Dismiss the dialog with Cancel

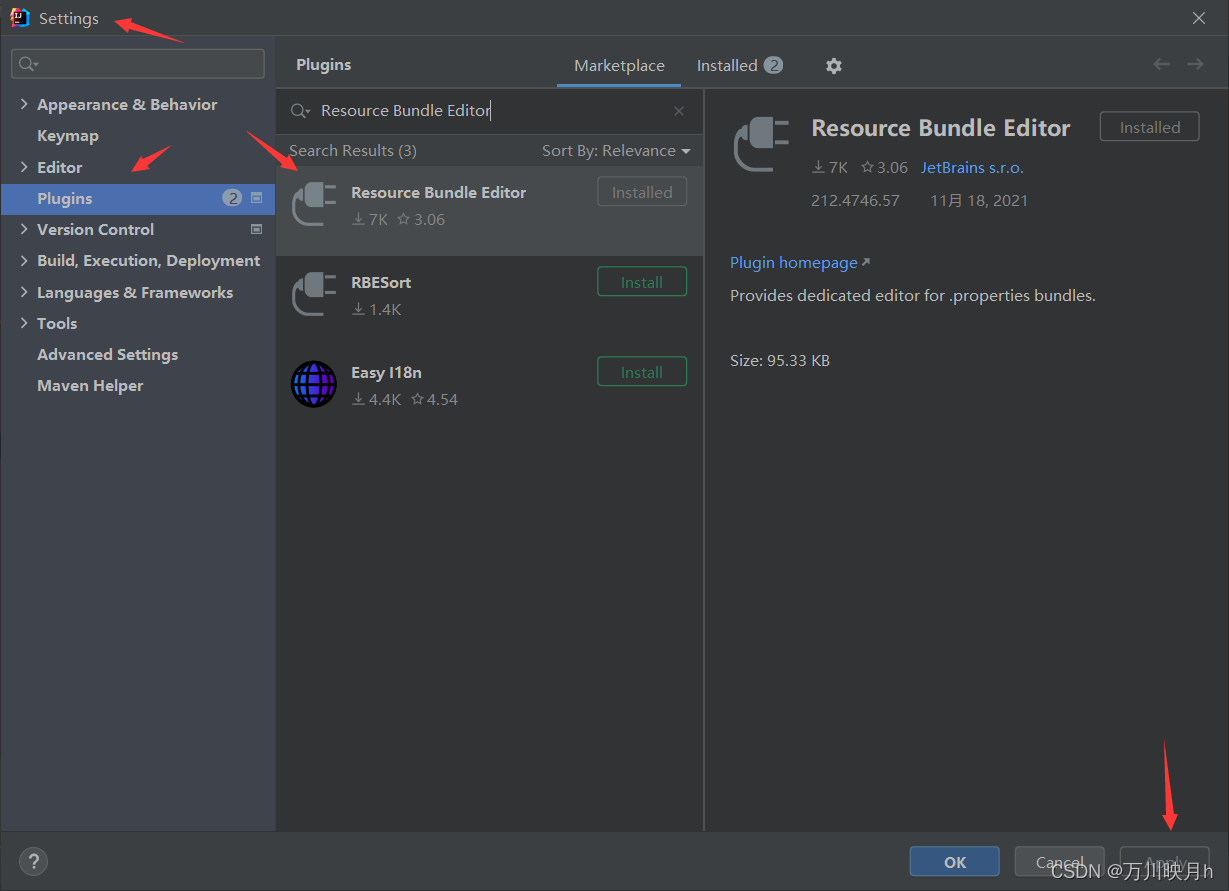[1060, 862]
